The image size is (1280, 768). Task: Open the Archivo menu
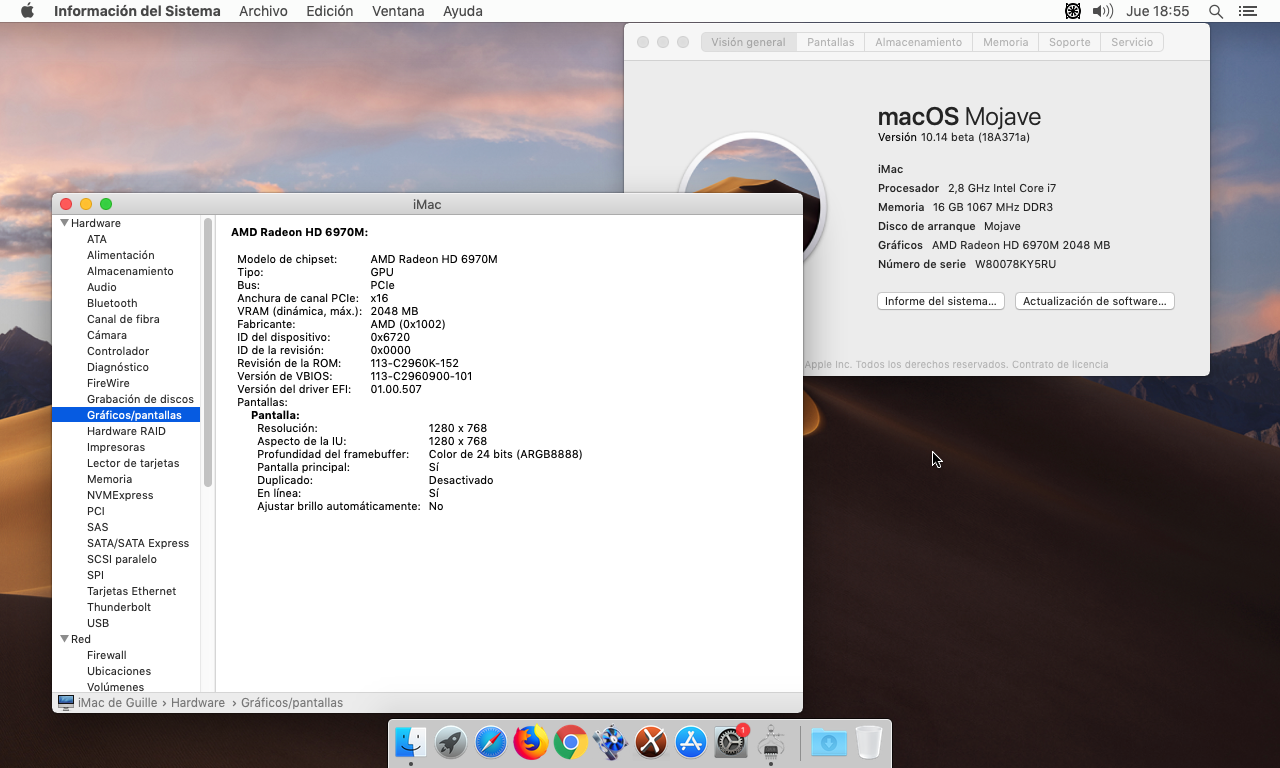click(x=263, y=11)
